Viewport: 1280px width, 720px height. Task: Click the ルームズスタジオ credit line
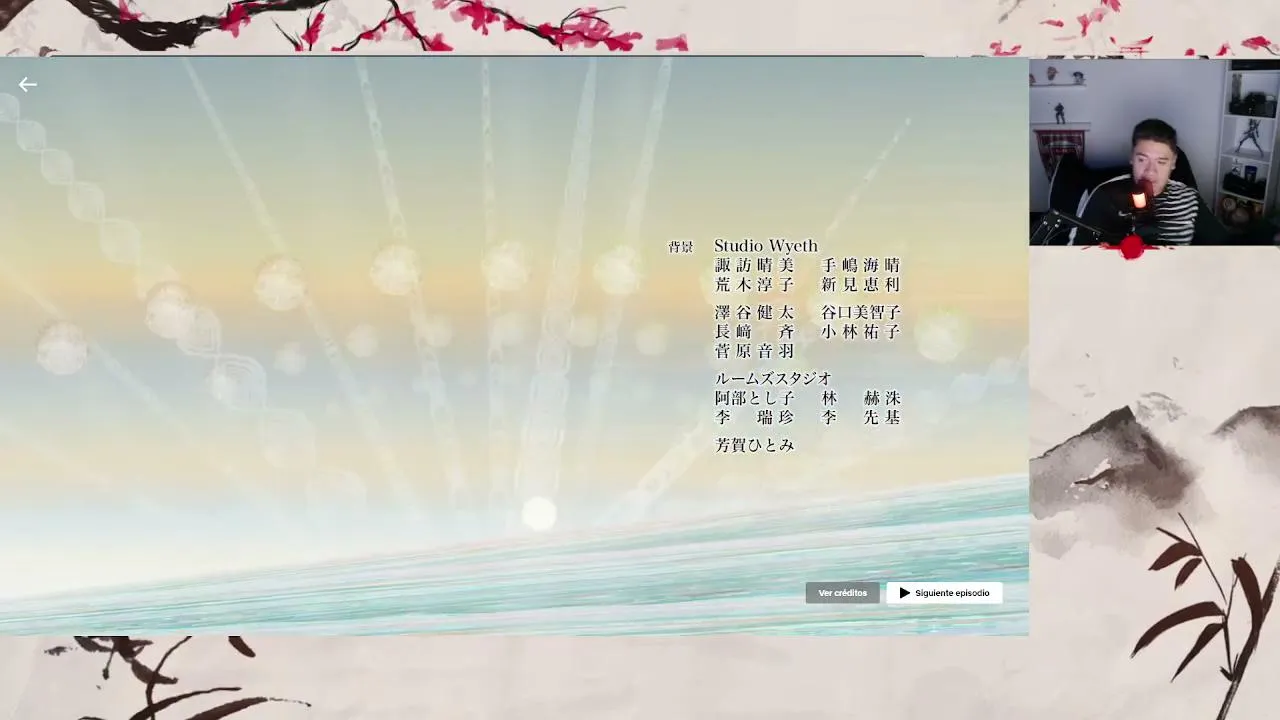773,378
